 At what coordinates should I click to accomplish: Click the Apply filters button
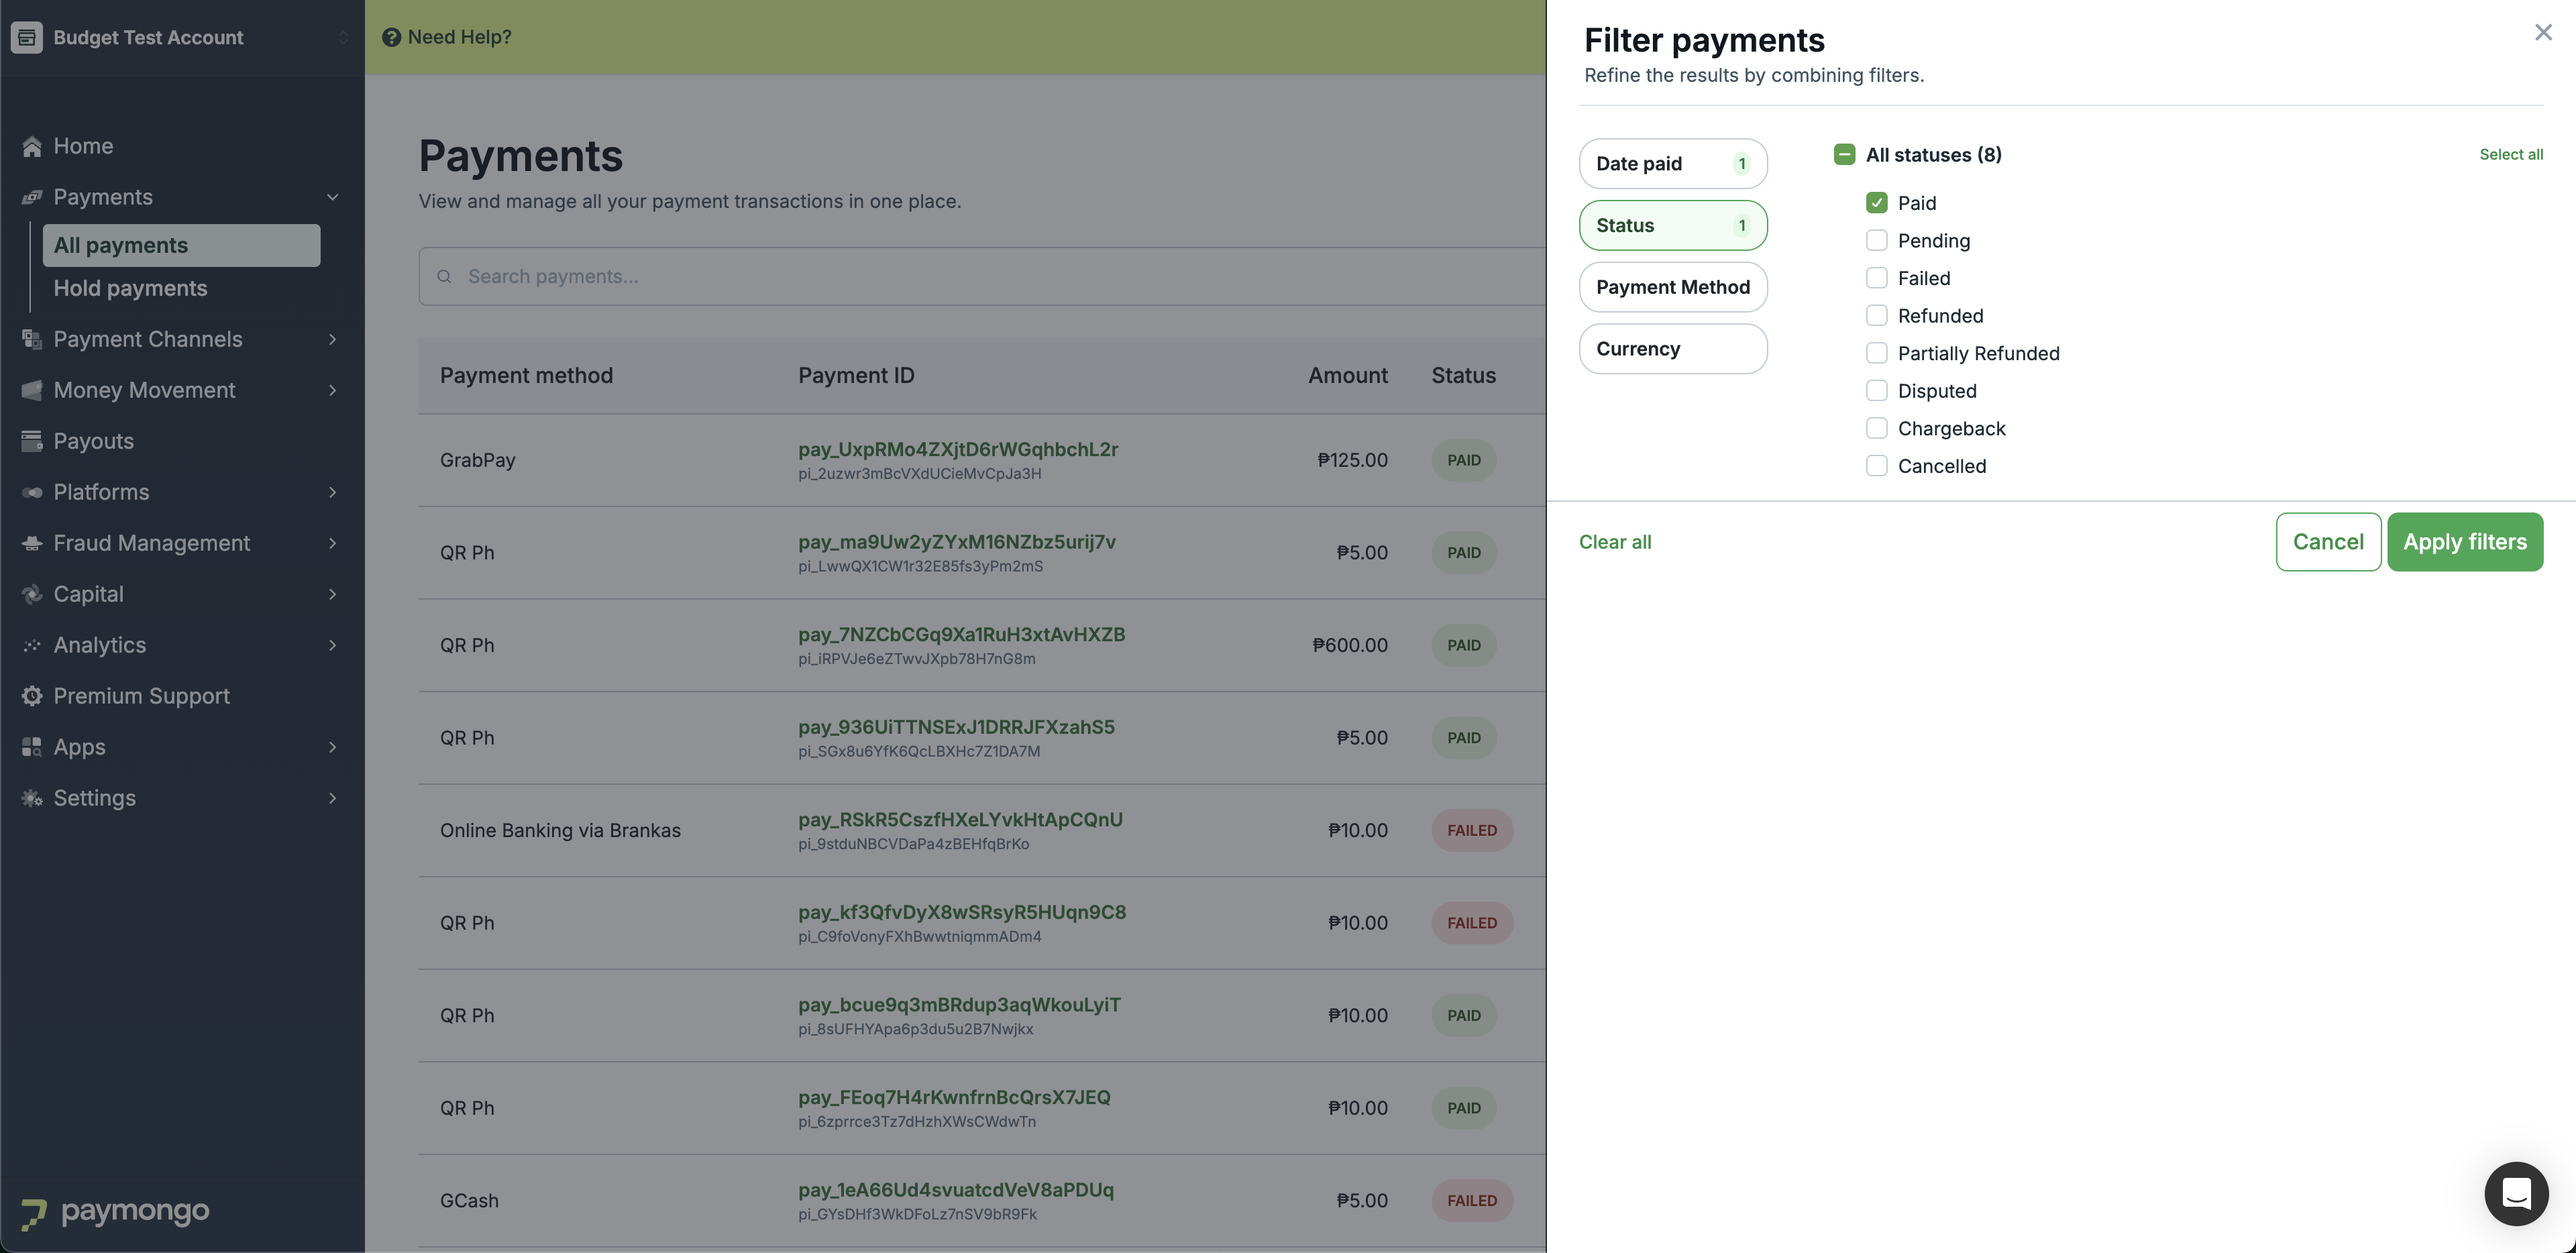(2464, 542)
